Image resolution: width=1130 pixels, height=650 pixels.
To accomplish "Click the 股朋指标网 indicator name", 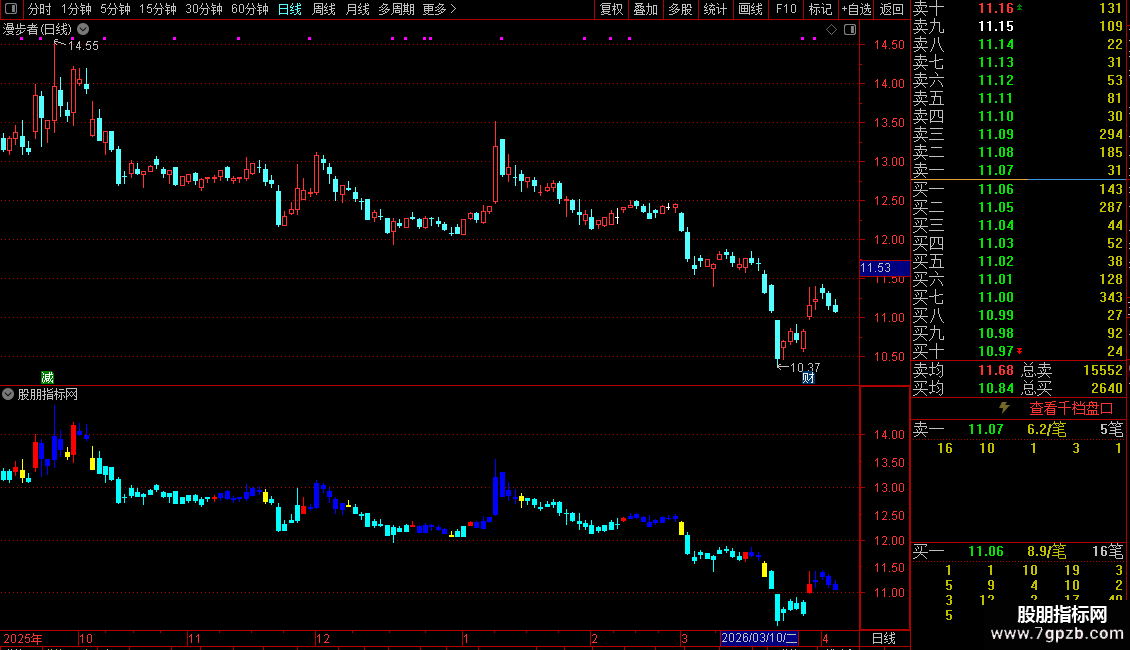I will [48, 394].
